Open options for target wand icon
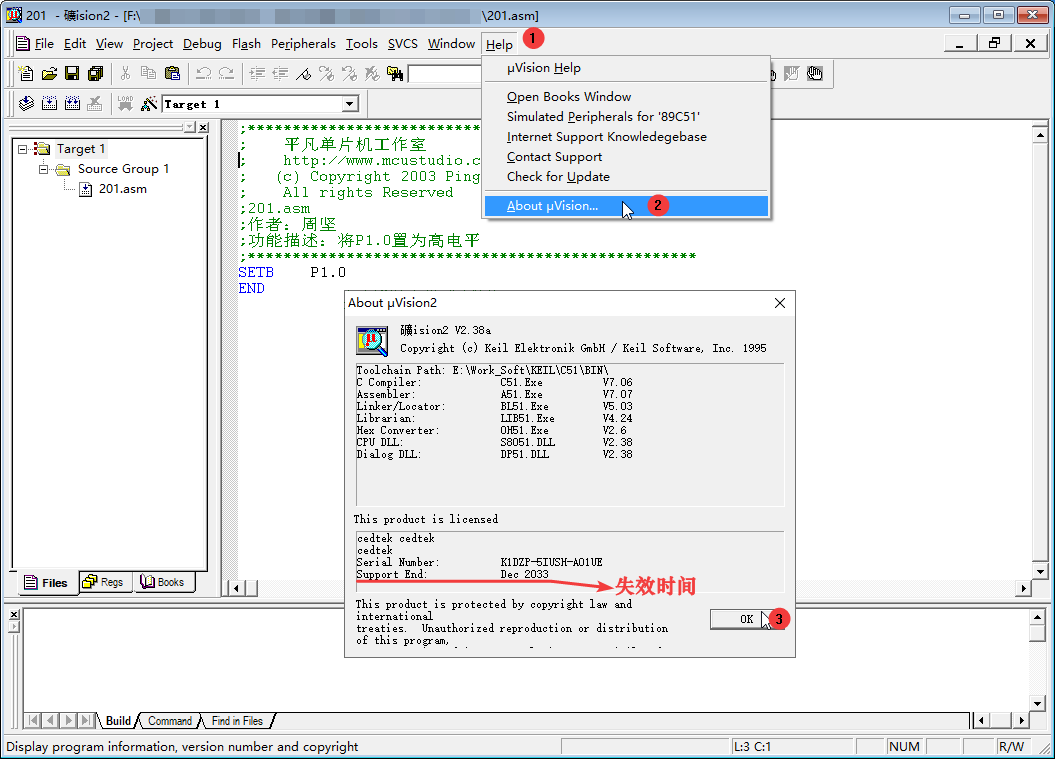This screenshot has width=1055, height=759. pos(149,104)
